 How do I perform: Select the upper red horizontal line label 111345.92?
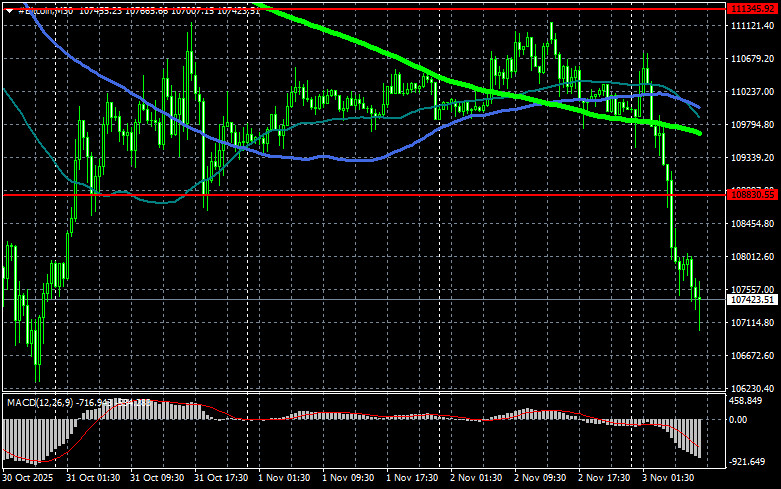(753, 9)
